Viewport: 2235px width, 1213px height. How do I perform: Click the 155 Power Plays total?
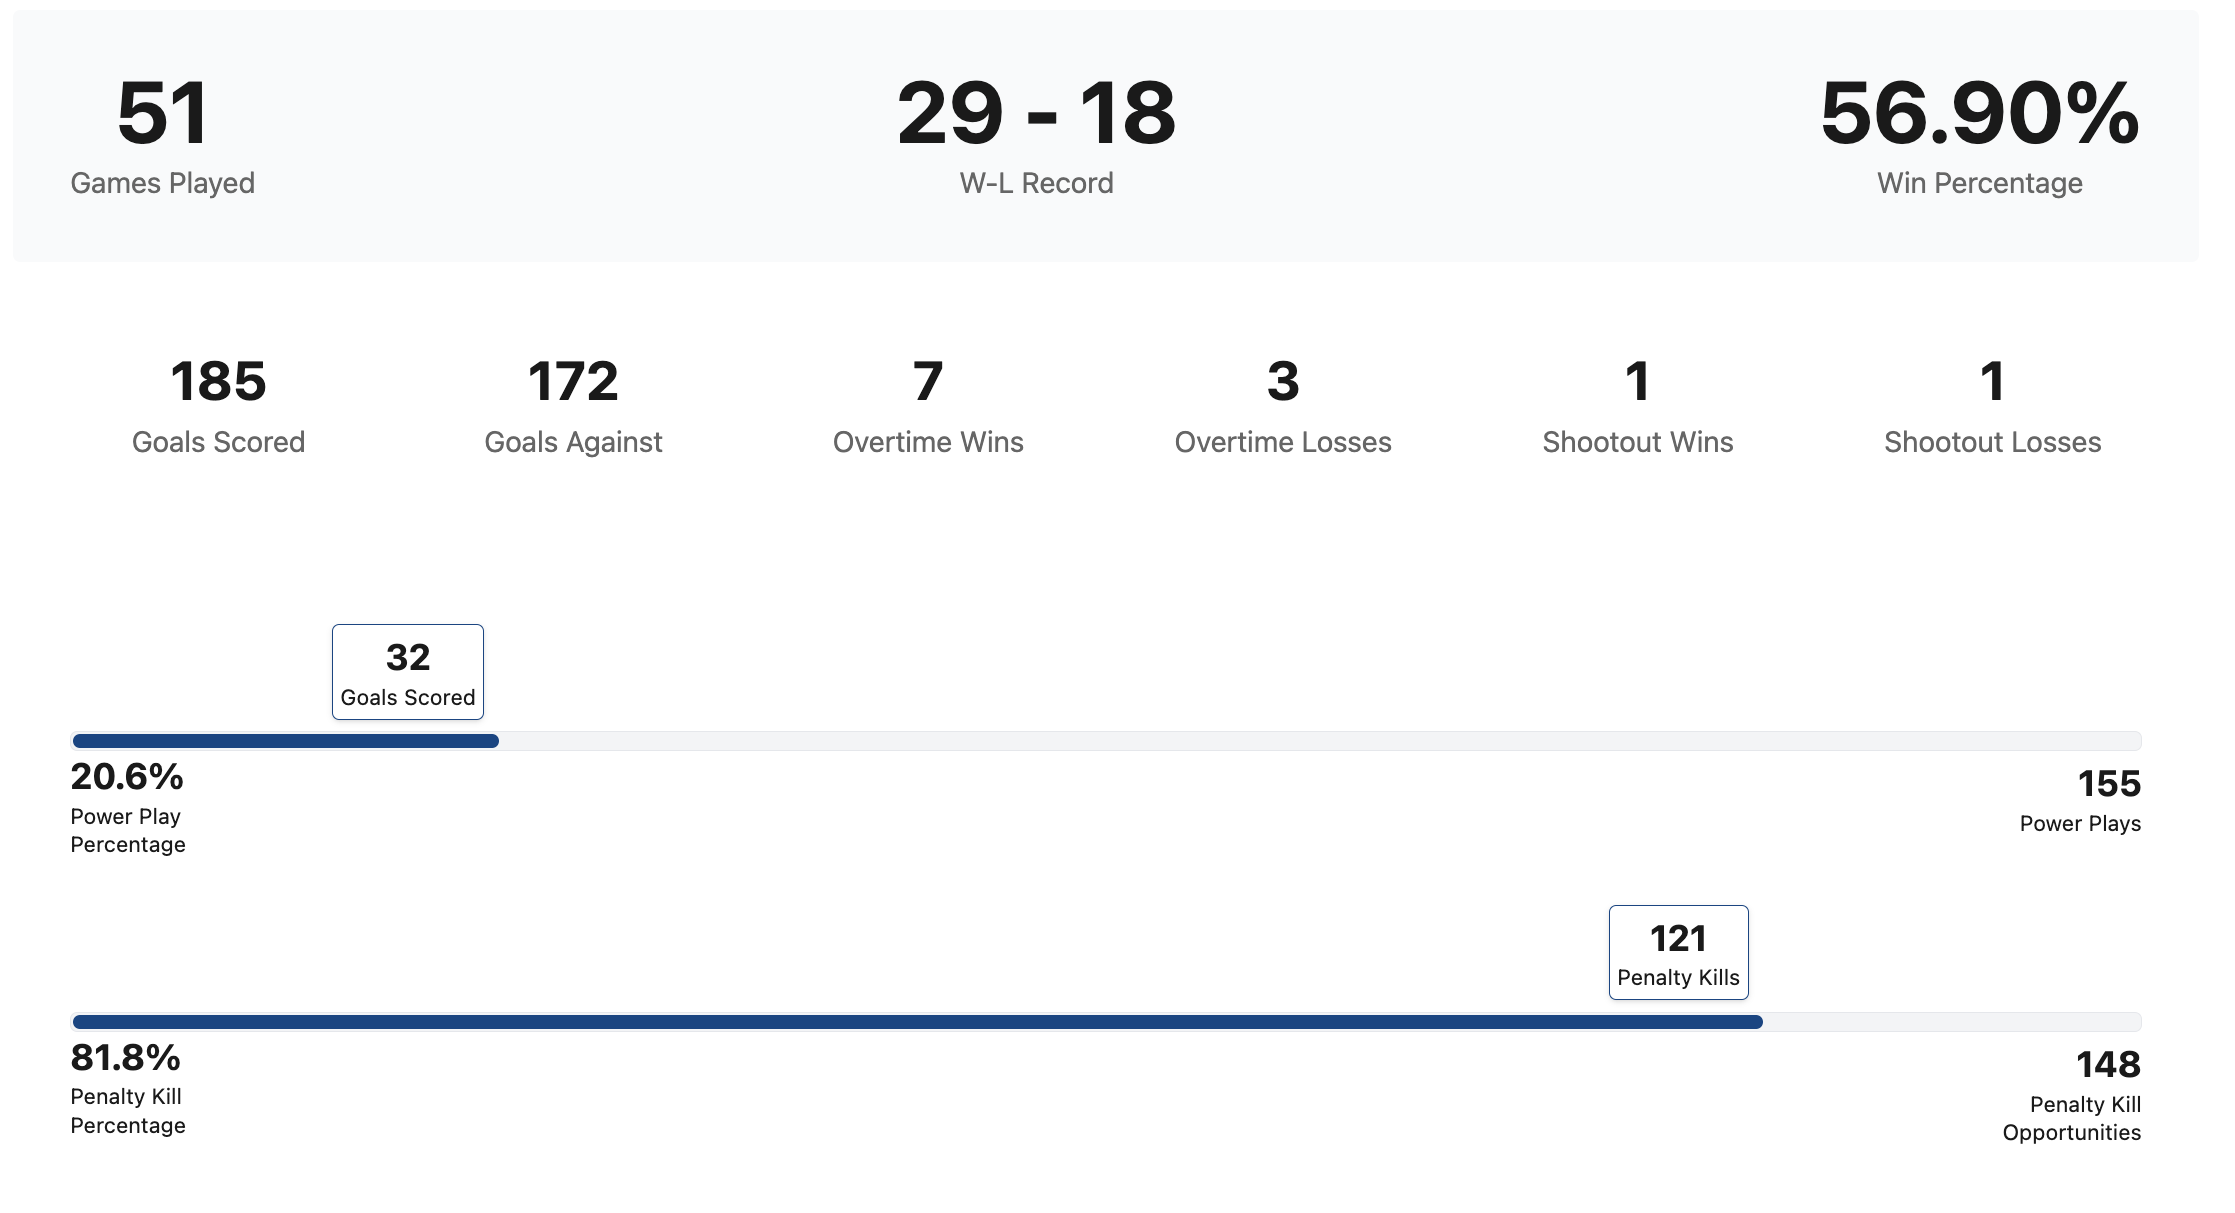(2109, 784)
